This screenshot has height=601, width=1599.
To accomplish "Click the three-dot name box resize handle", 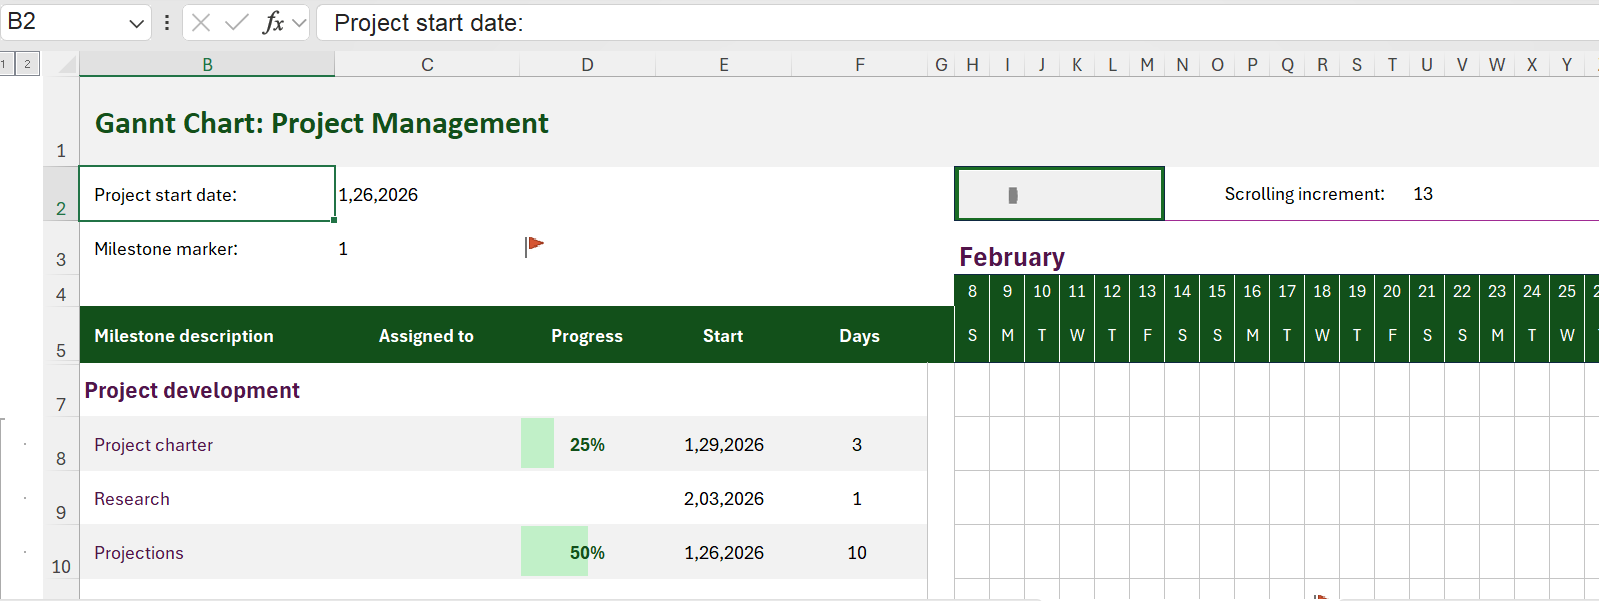I will (166, 23).
